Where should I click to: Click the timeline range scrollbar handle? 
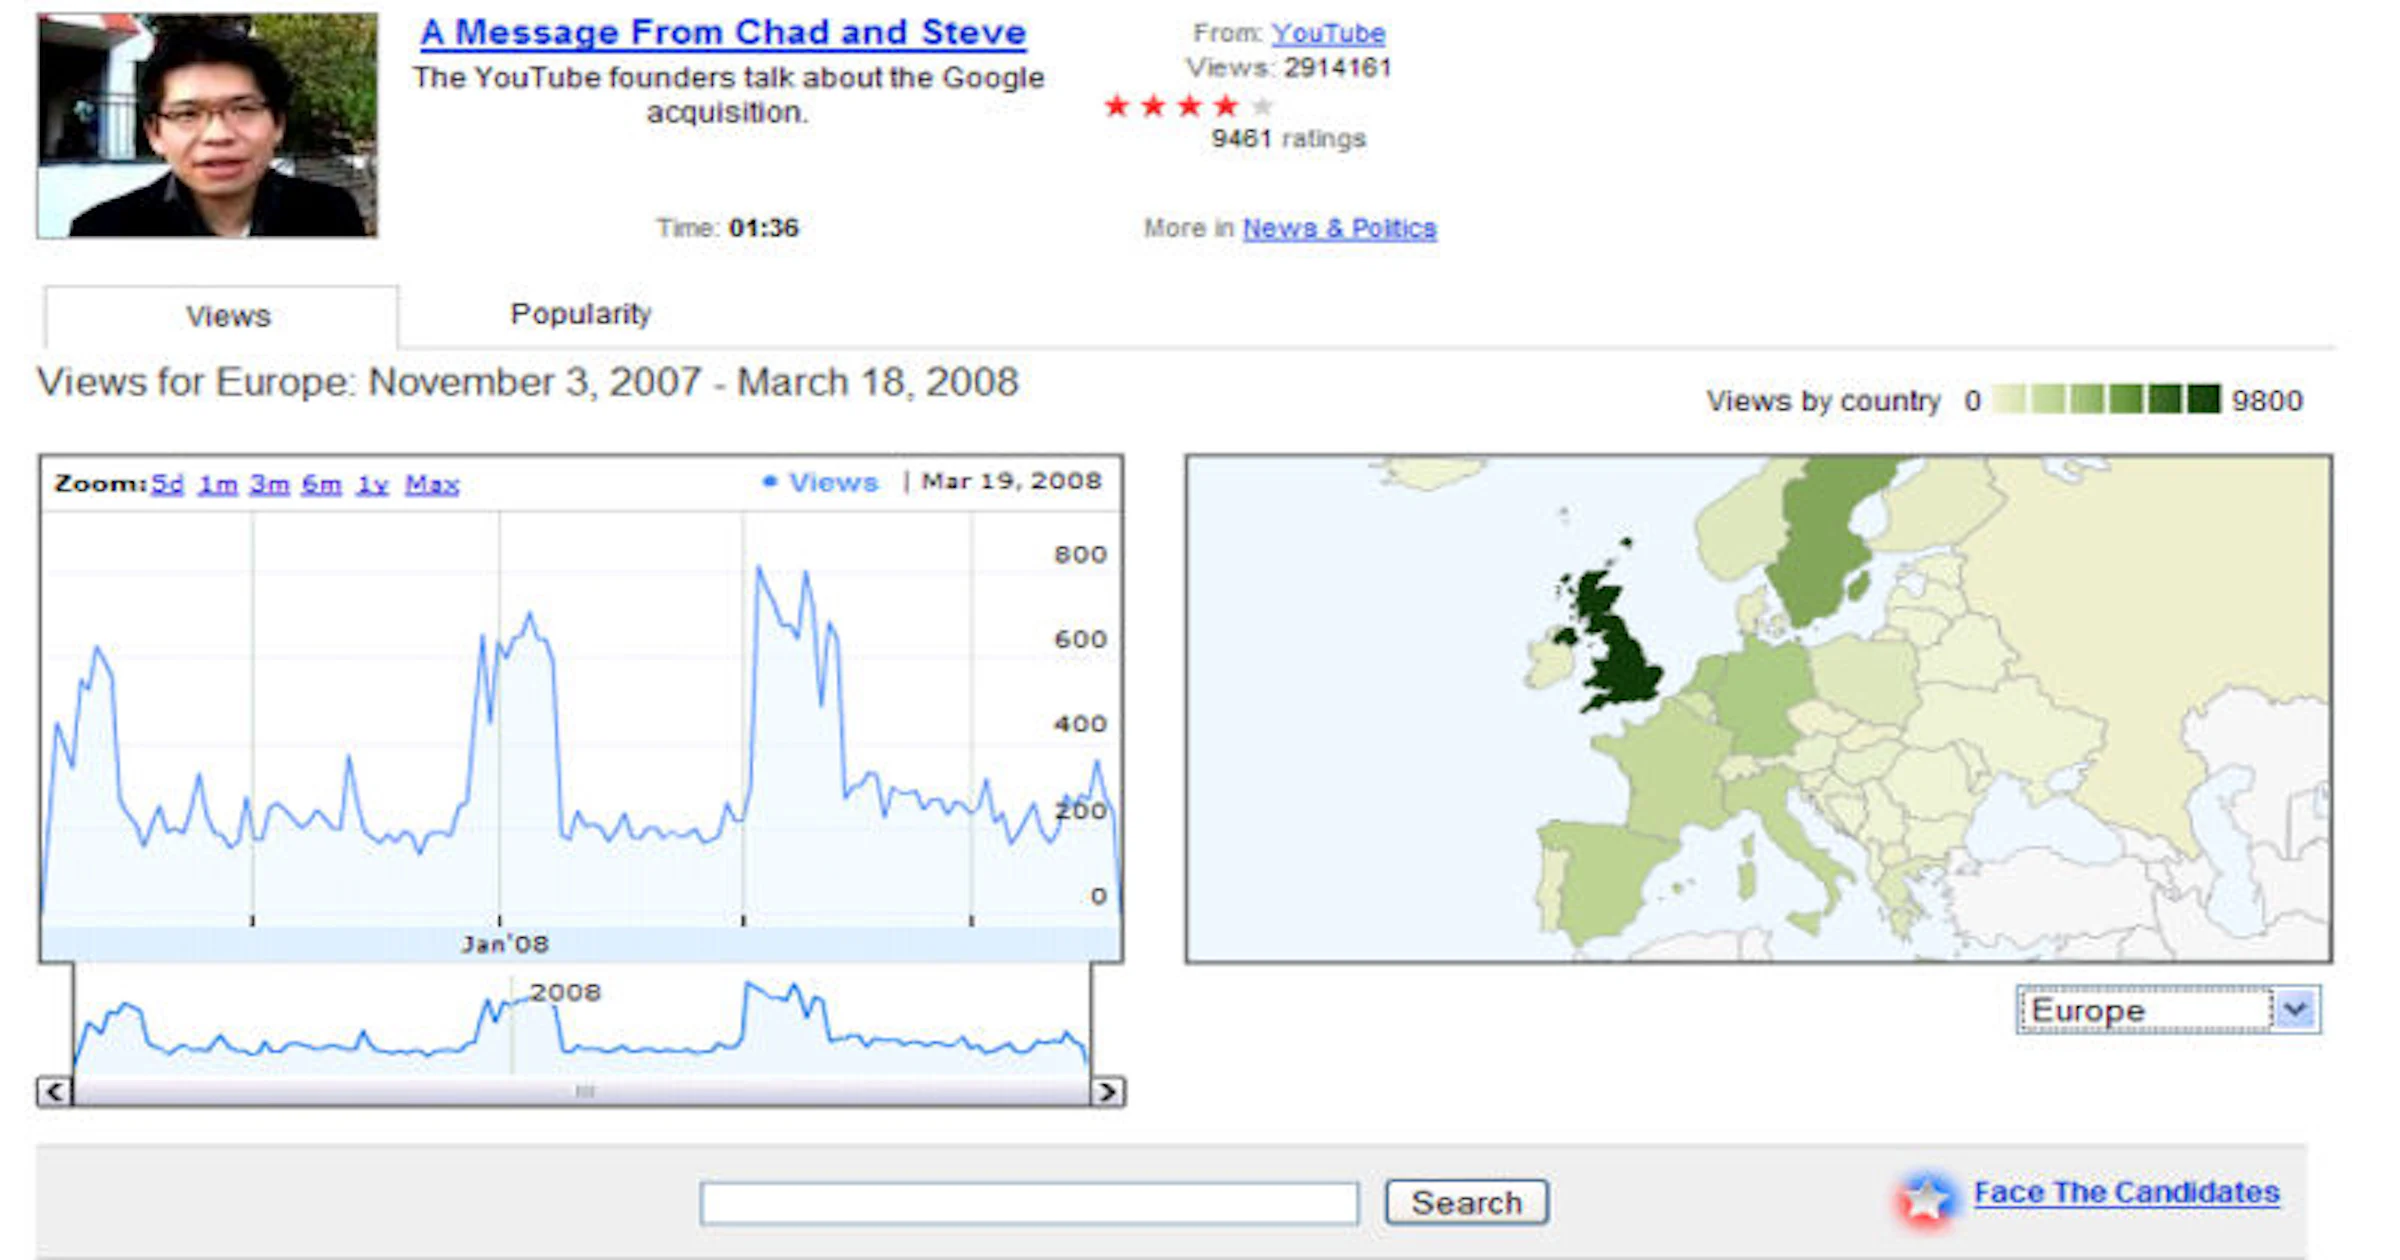coord(584,1091)
